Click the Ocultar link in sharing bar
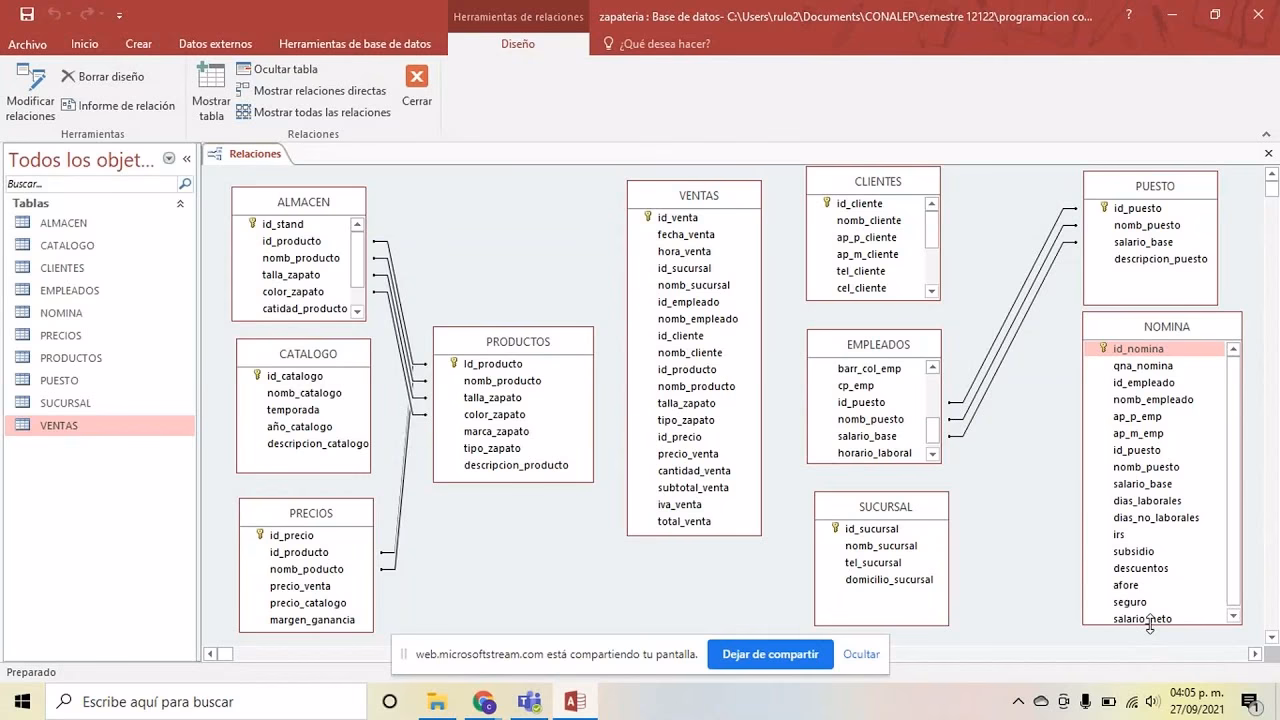This screenshot has width=1280, height=720. coord(861,654)
